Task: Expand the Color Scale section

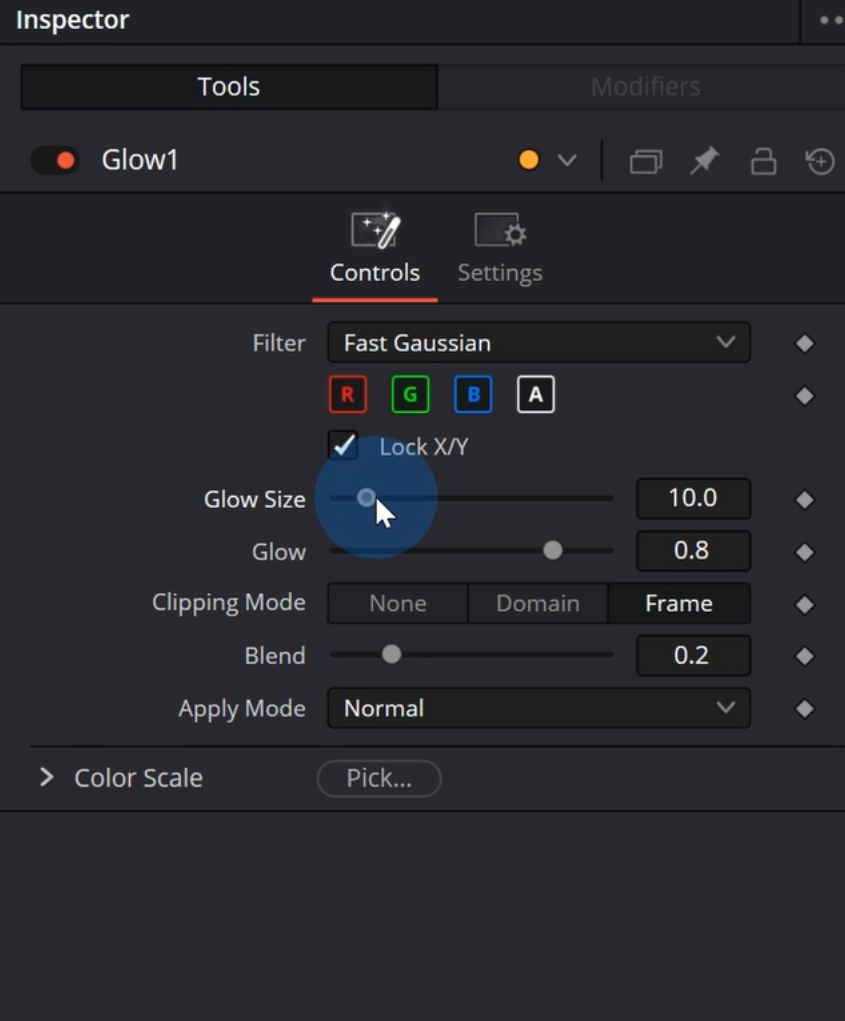Action: pyautogui.click(x=46, y=777)
